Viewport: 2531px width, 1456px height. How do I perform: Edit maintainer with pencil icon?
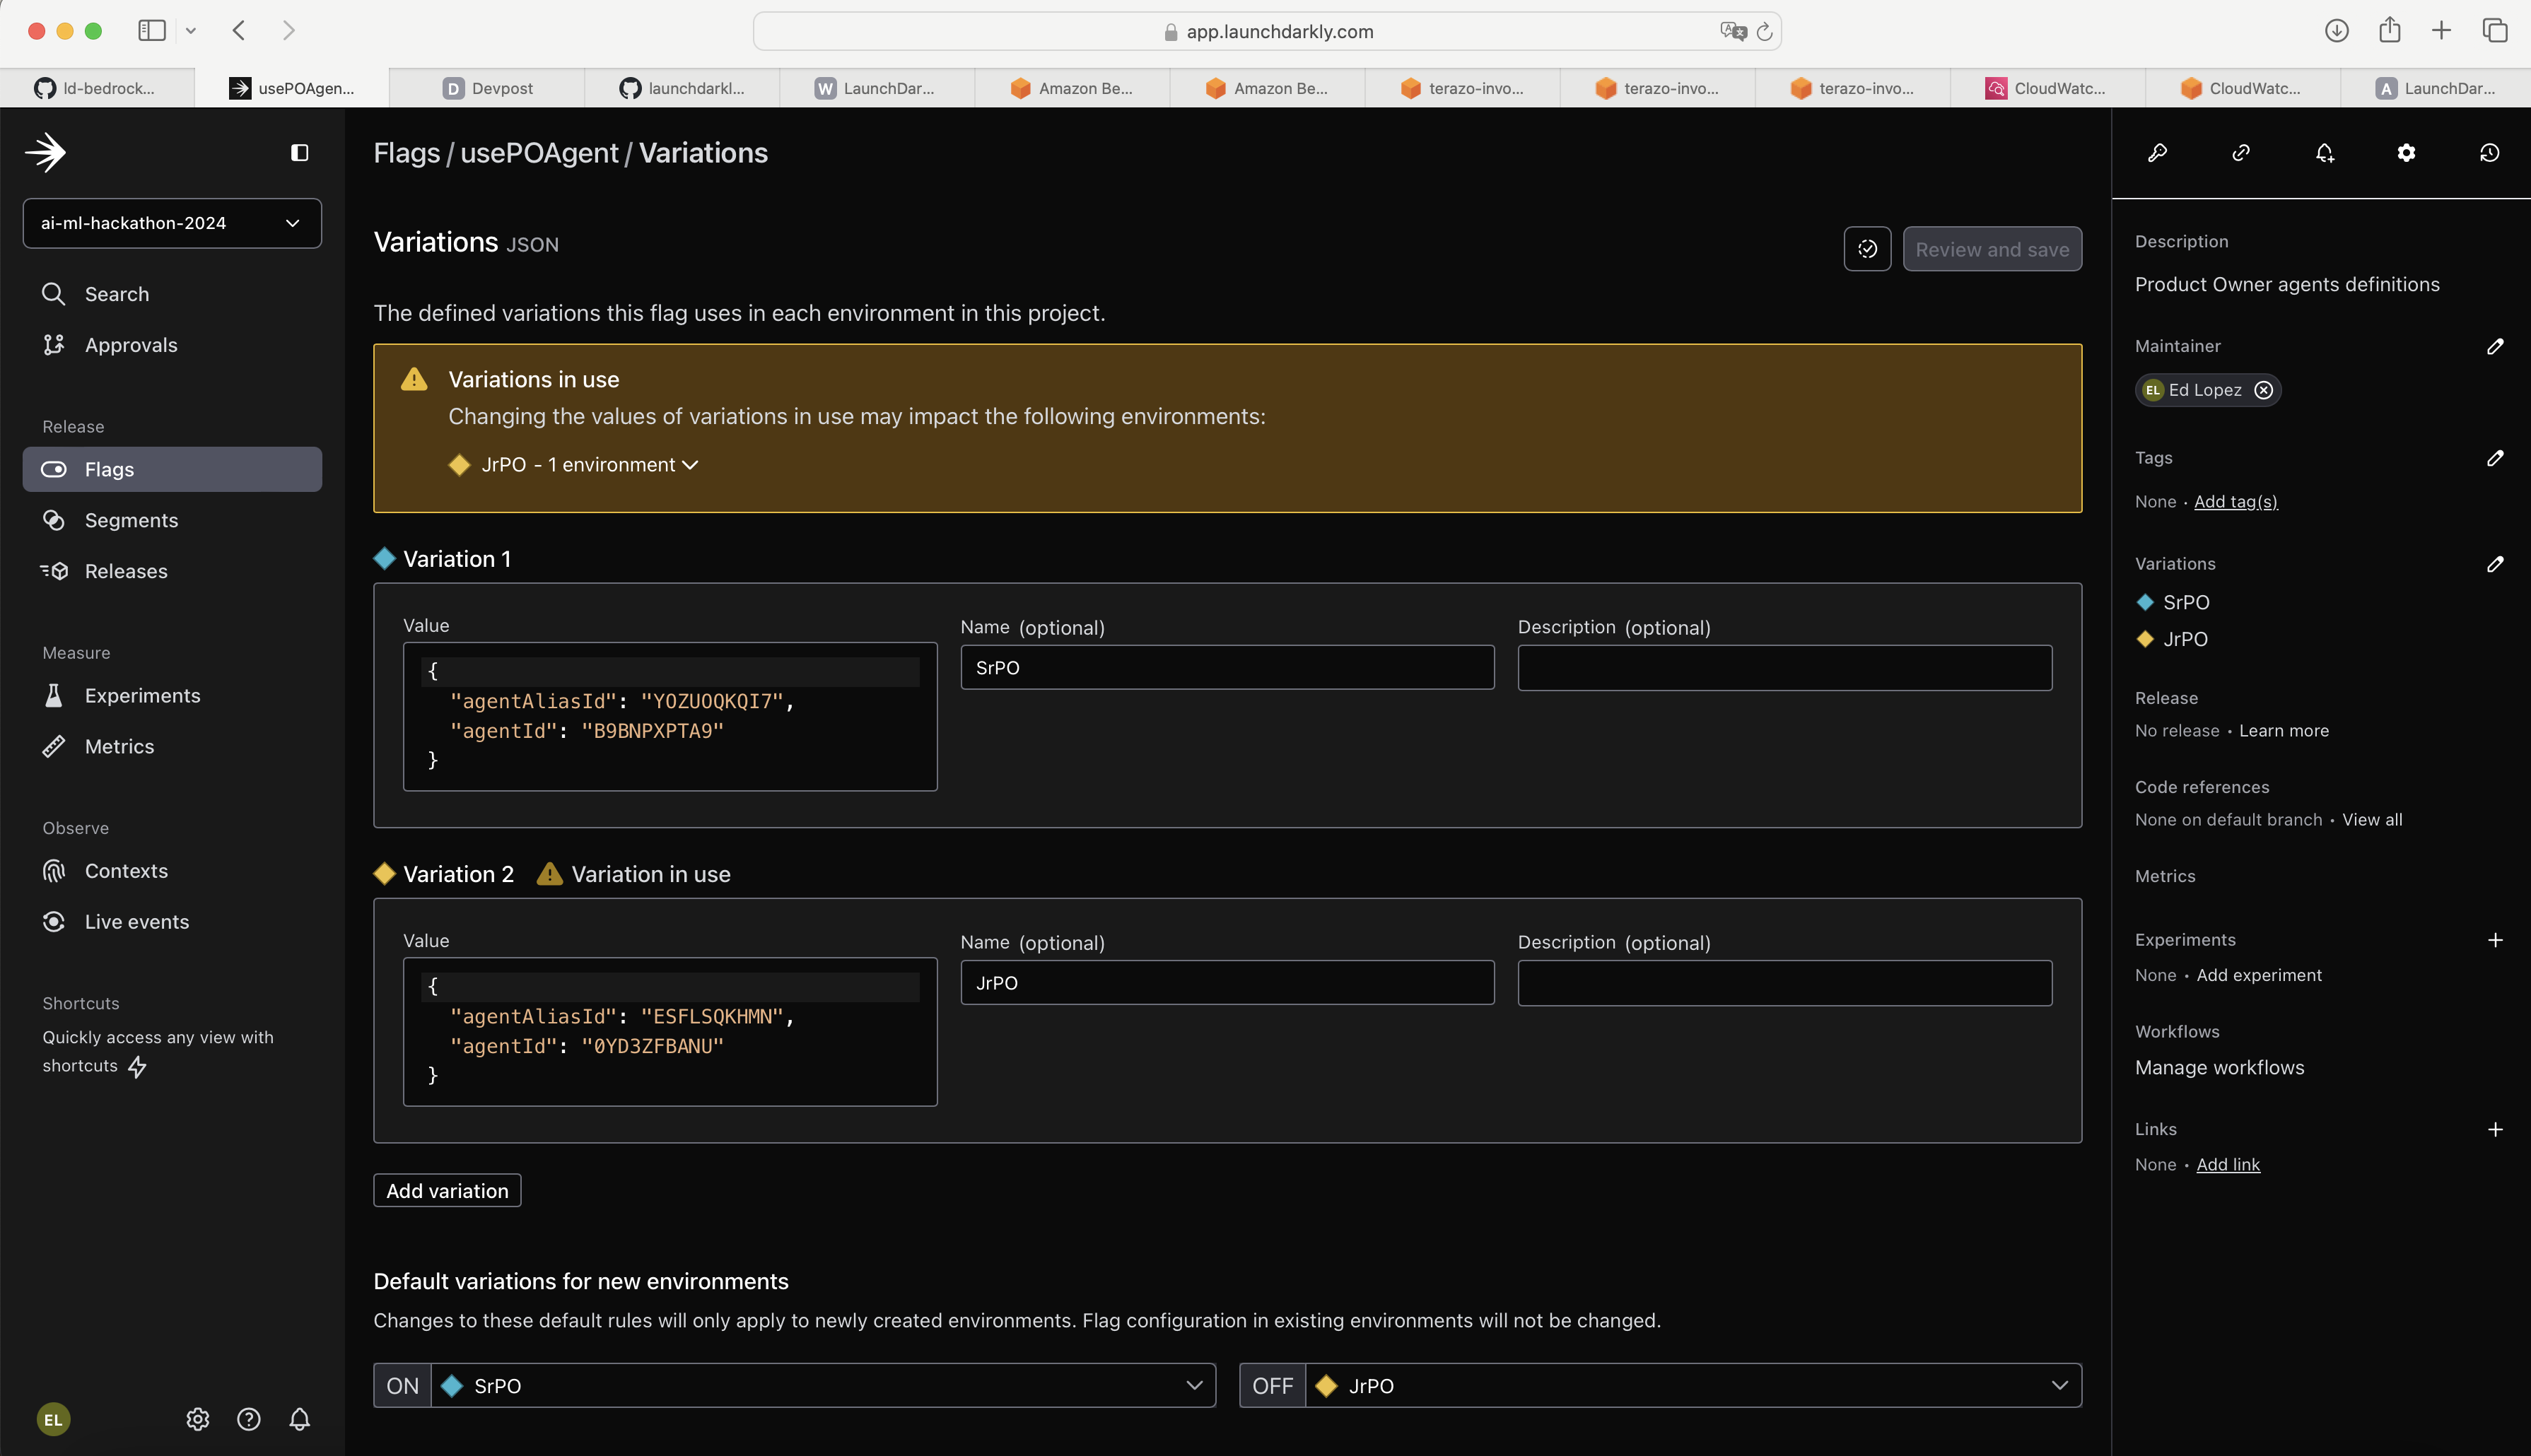pos(2495,346)
